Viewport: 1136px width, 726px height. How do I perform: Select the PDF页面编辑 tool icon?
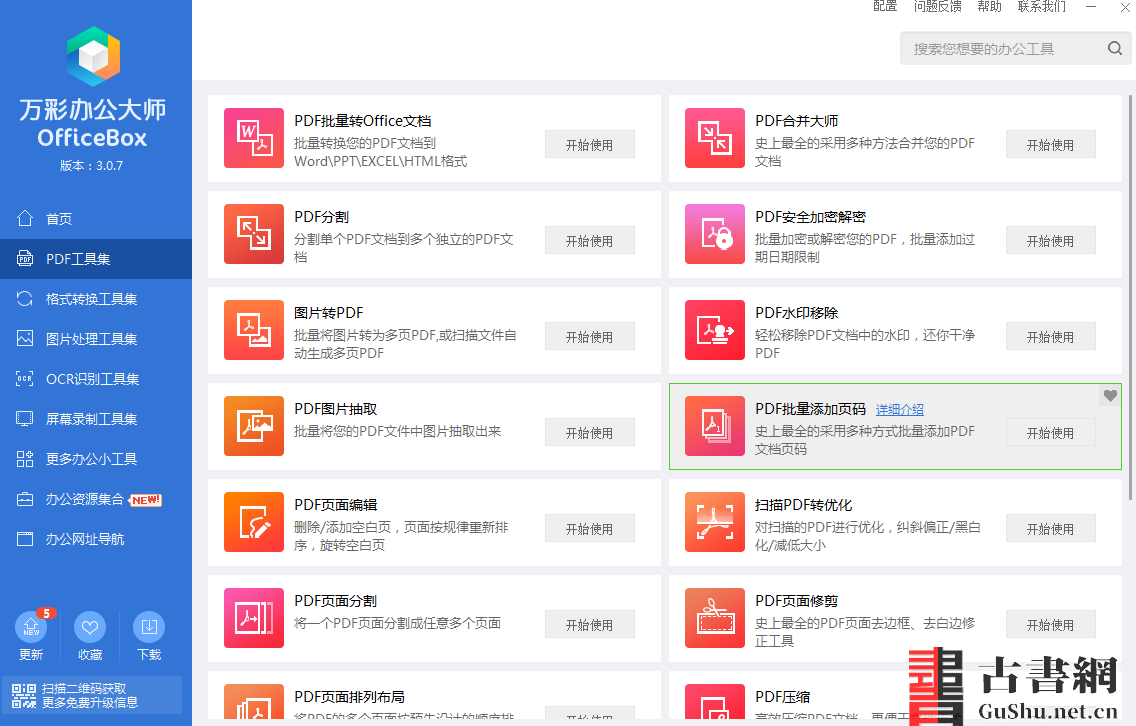pos(254,522)
